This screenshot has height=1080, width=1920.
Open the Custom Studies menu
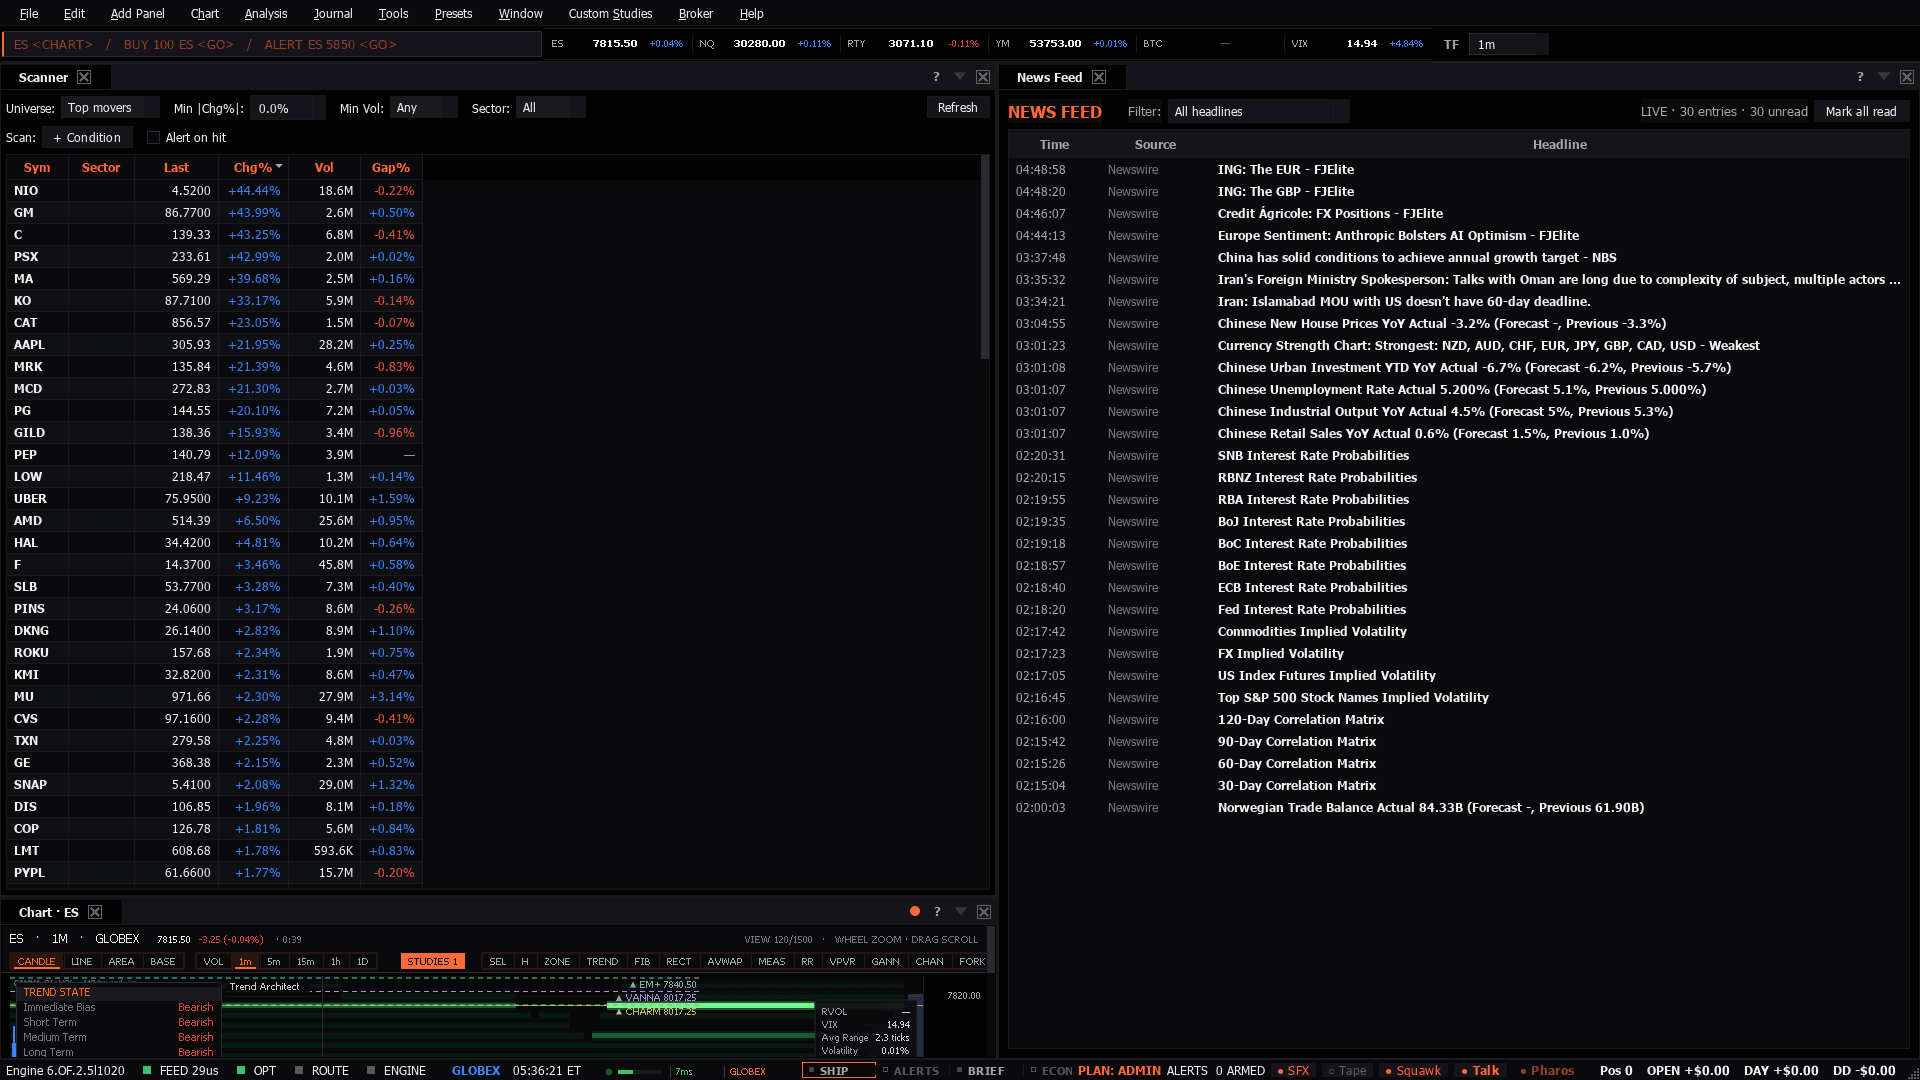(x=610, y=13)
